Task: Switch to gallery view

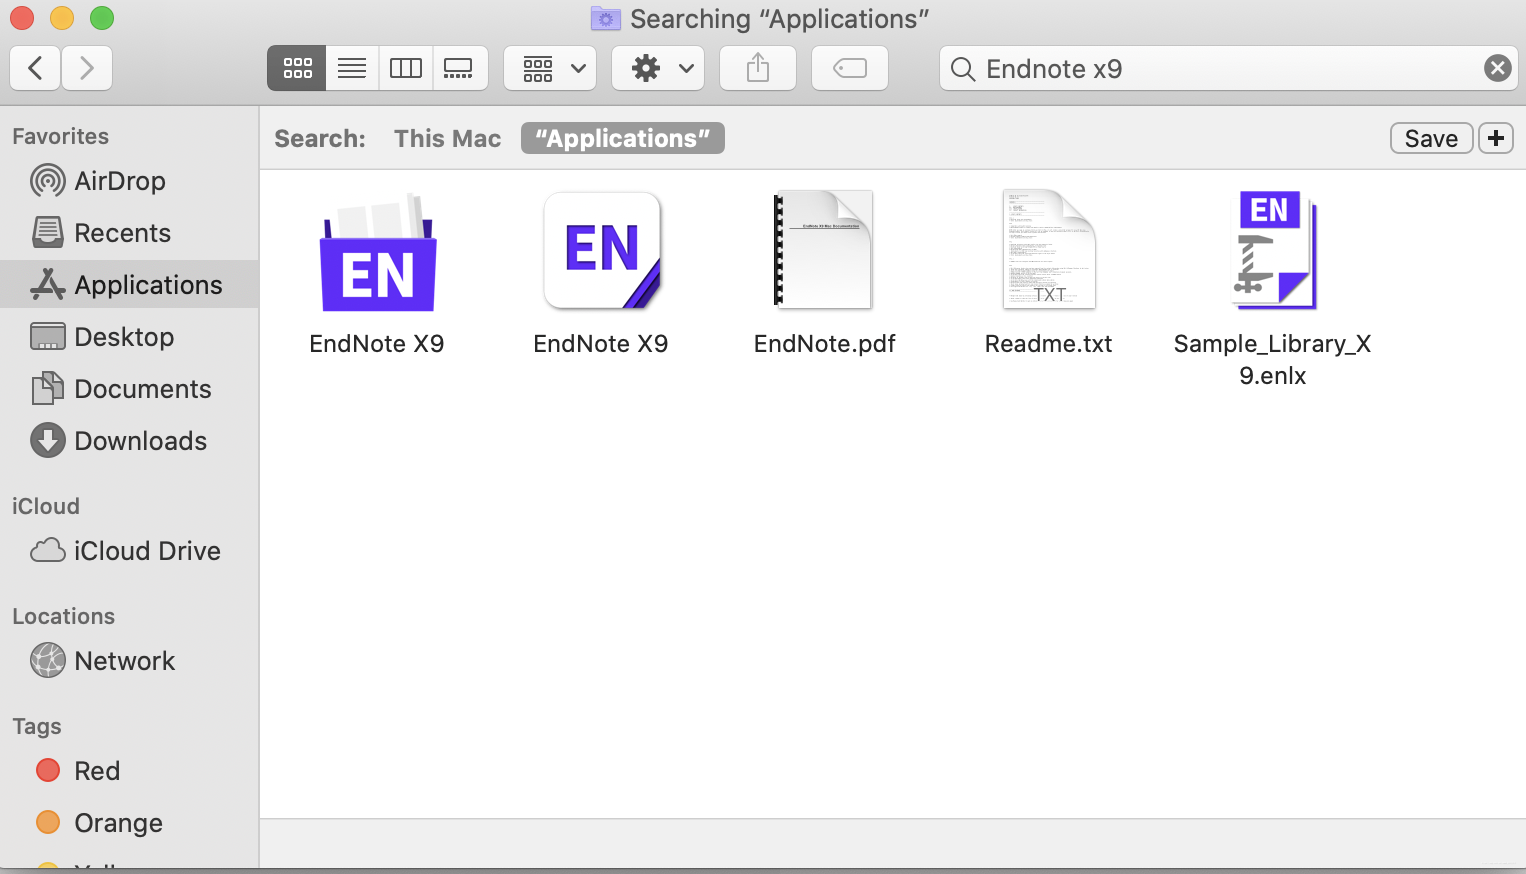Action: pos(460,68)
